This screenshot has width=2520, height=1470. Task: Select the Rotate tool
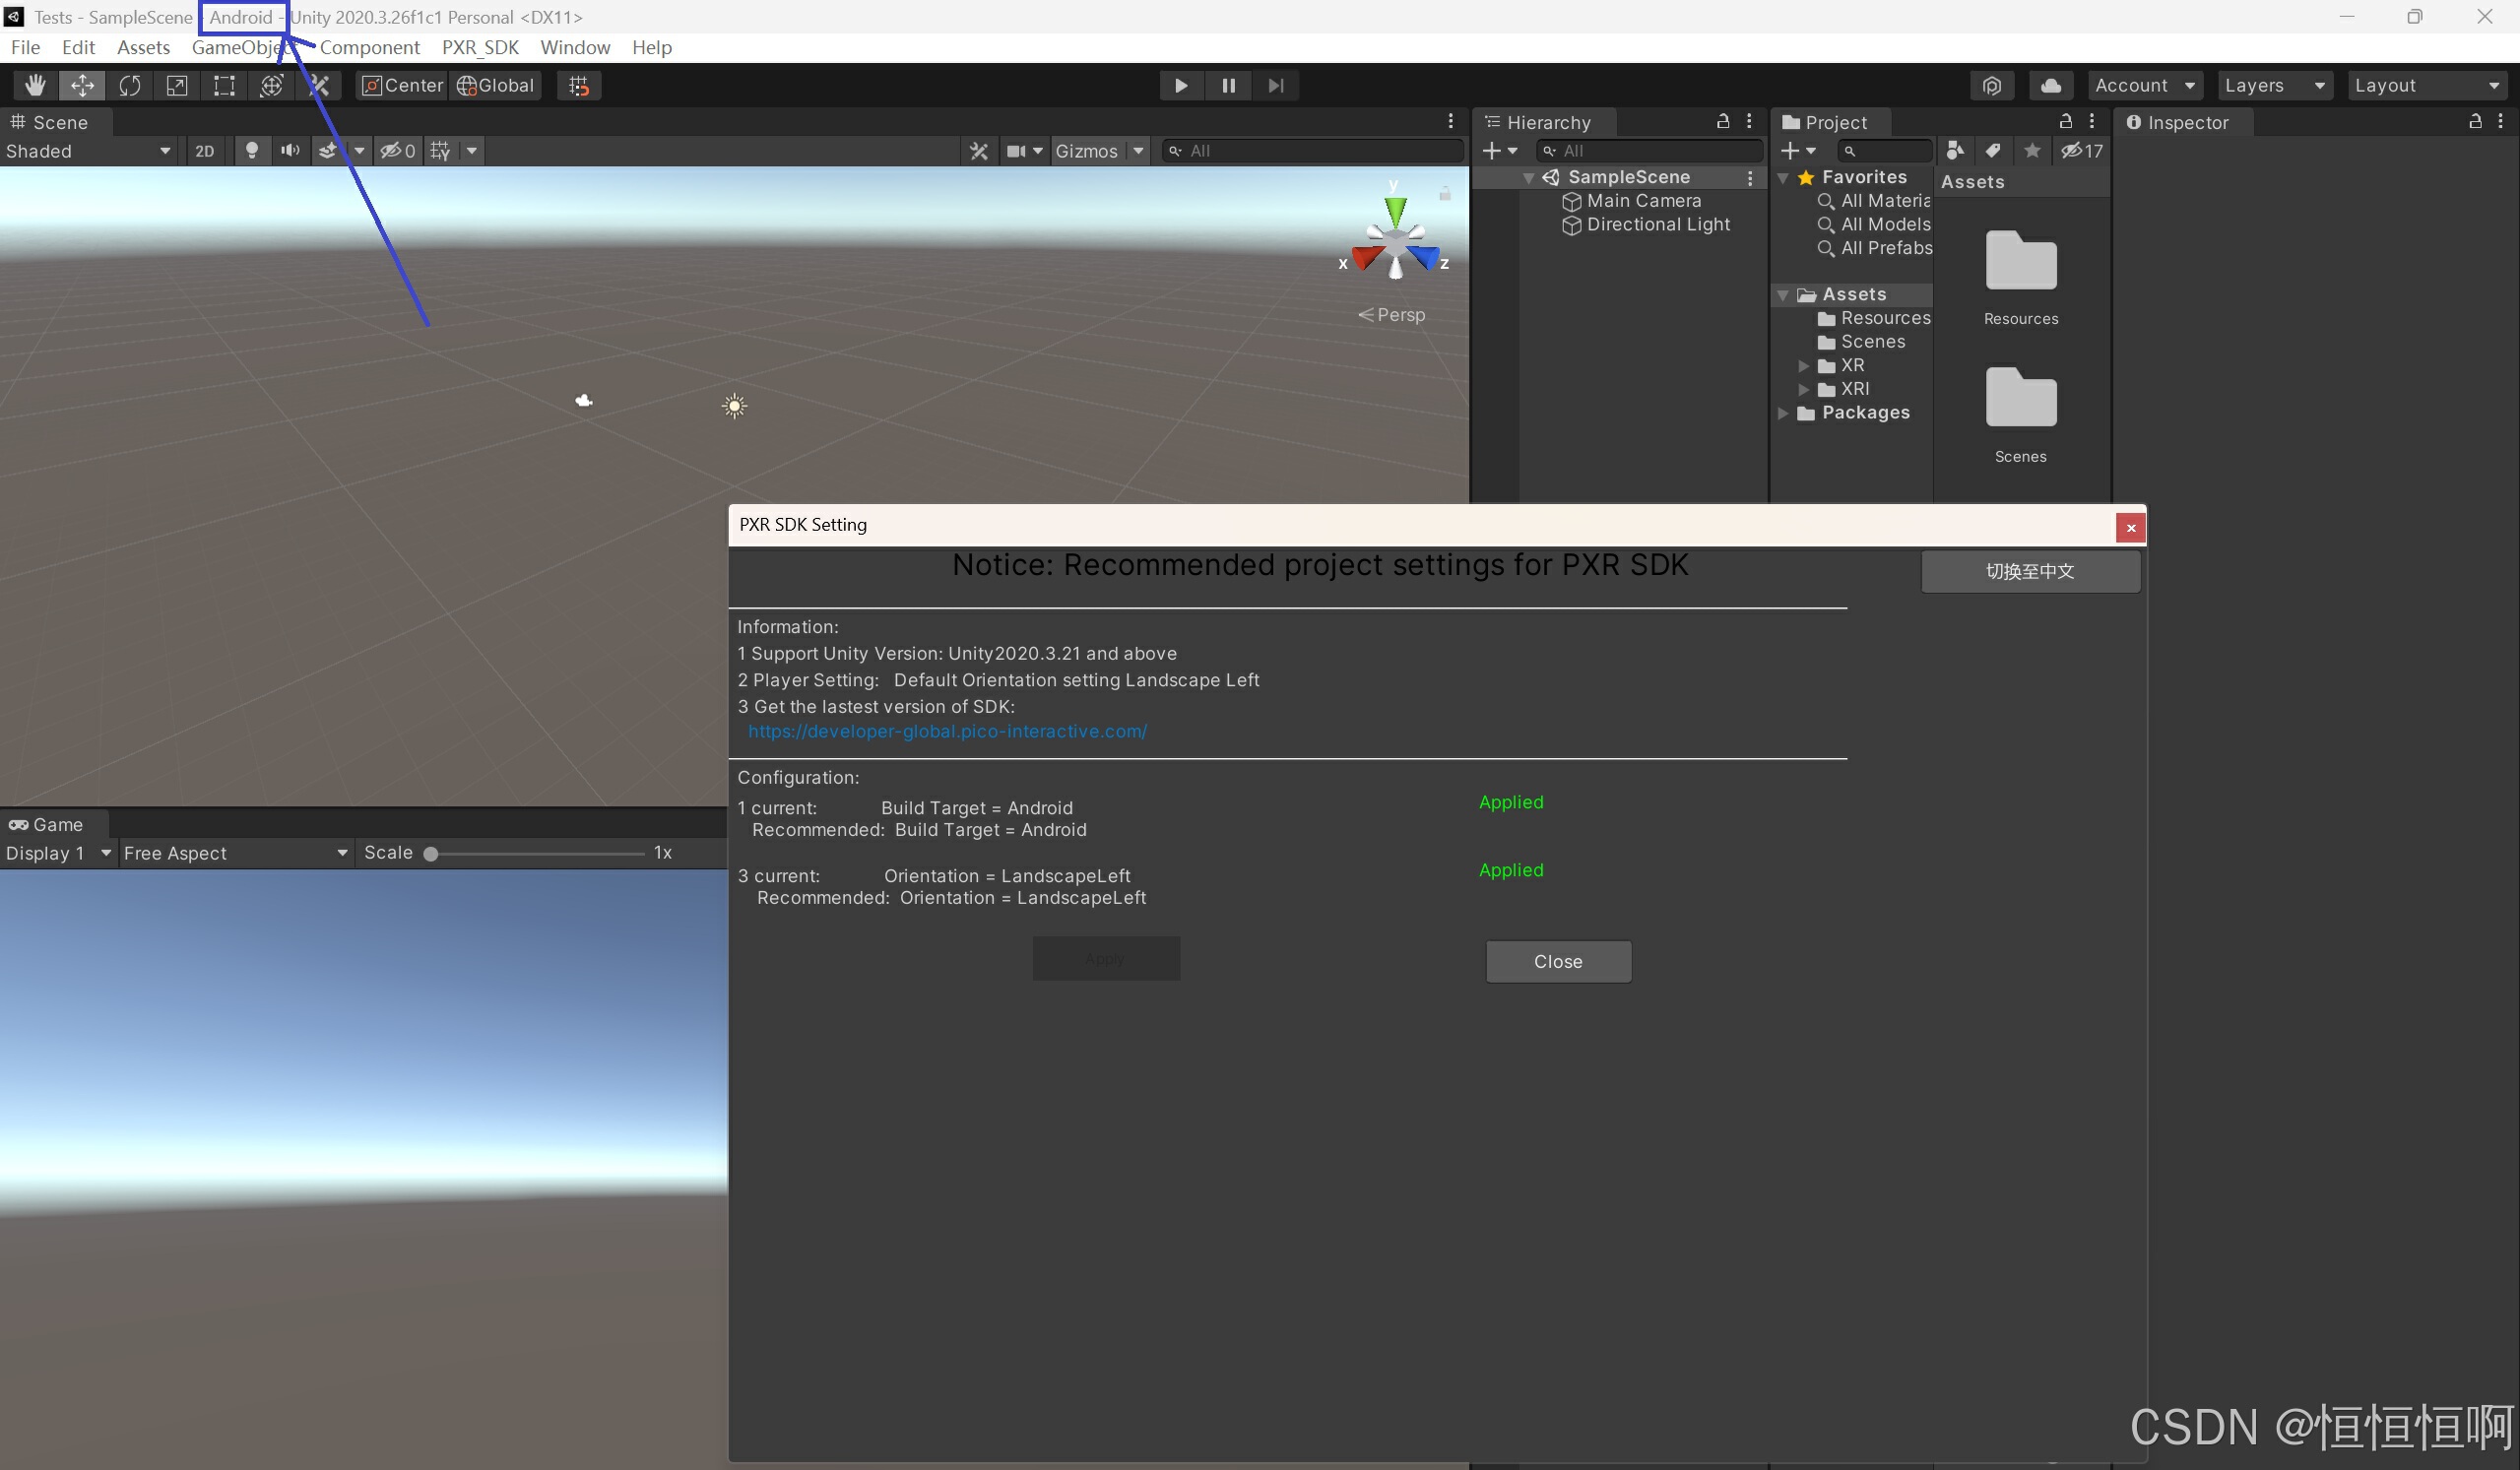tap(129, 85)
